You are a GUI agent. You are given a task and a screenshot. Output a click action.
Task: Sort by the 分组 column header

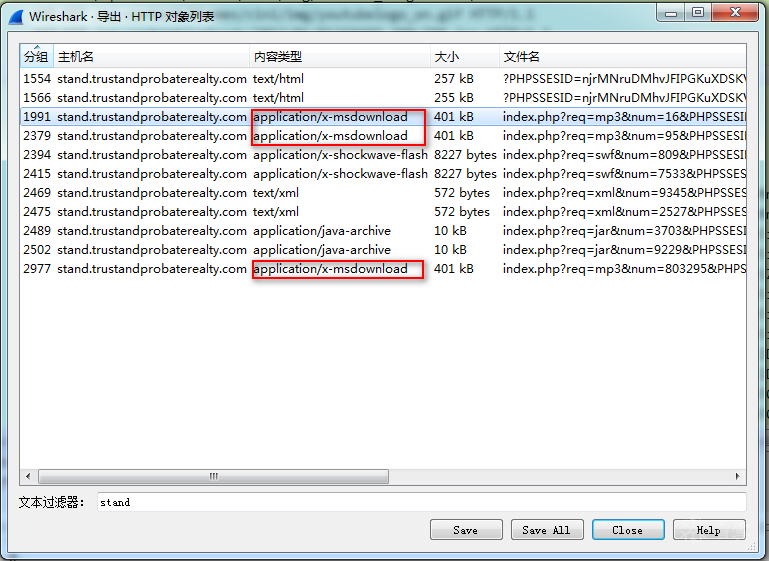(37, 56)
